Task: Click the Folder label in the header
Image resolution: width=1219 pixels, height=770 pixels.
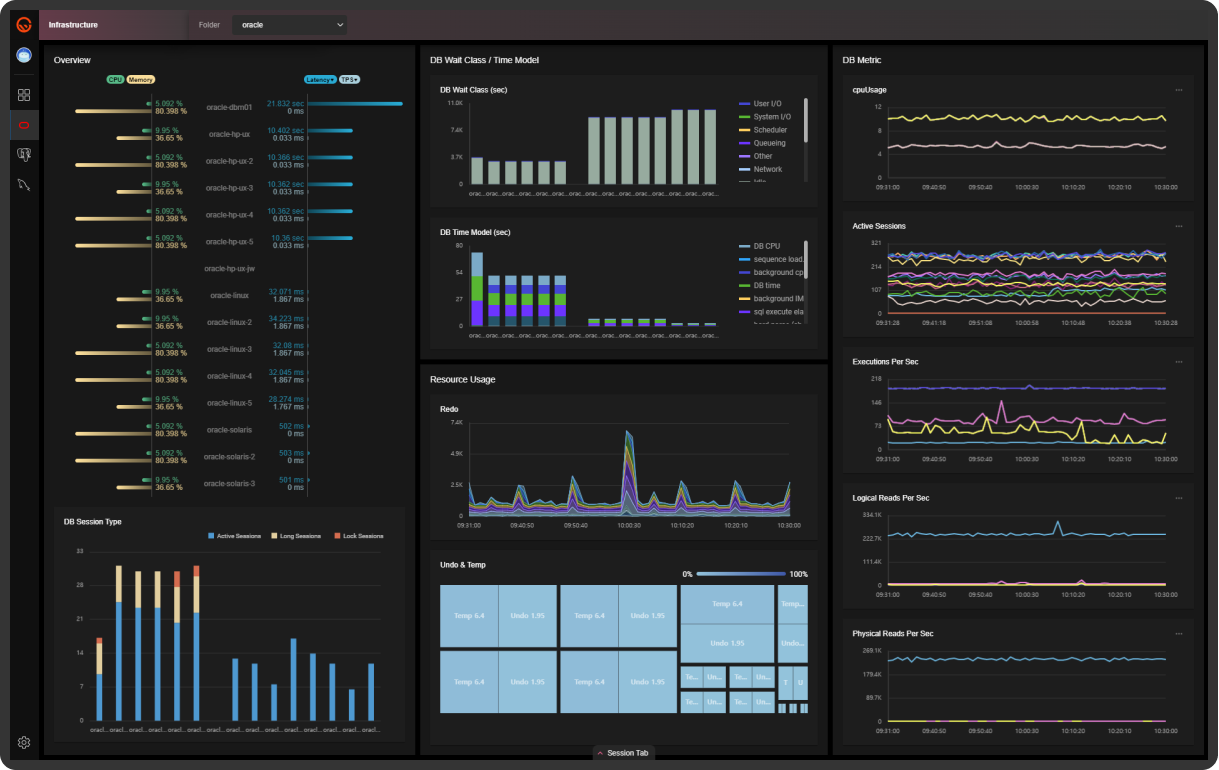Action: point(209,24)
